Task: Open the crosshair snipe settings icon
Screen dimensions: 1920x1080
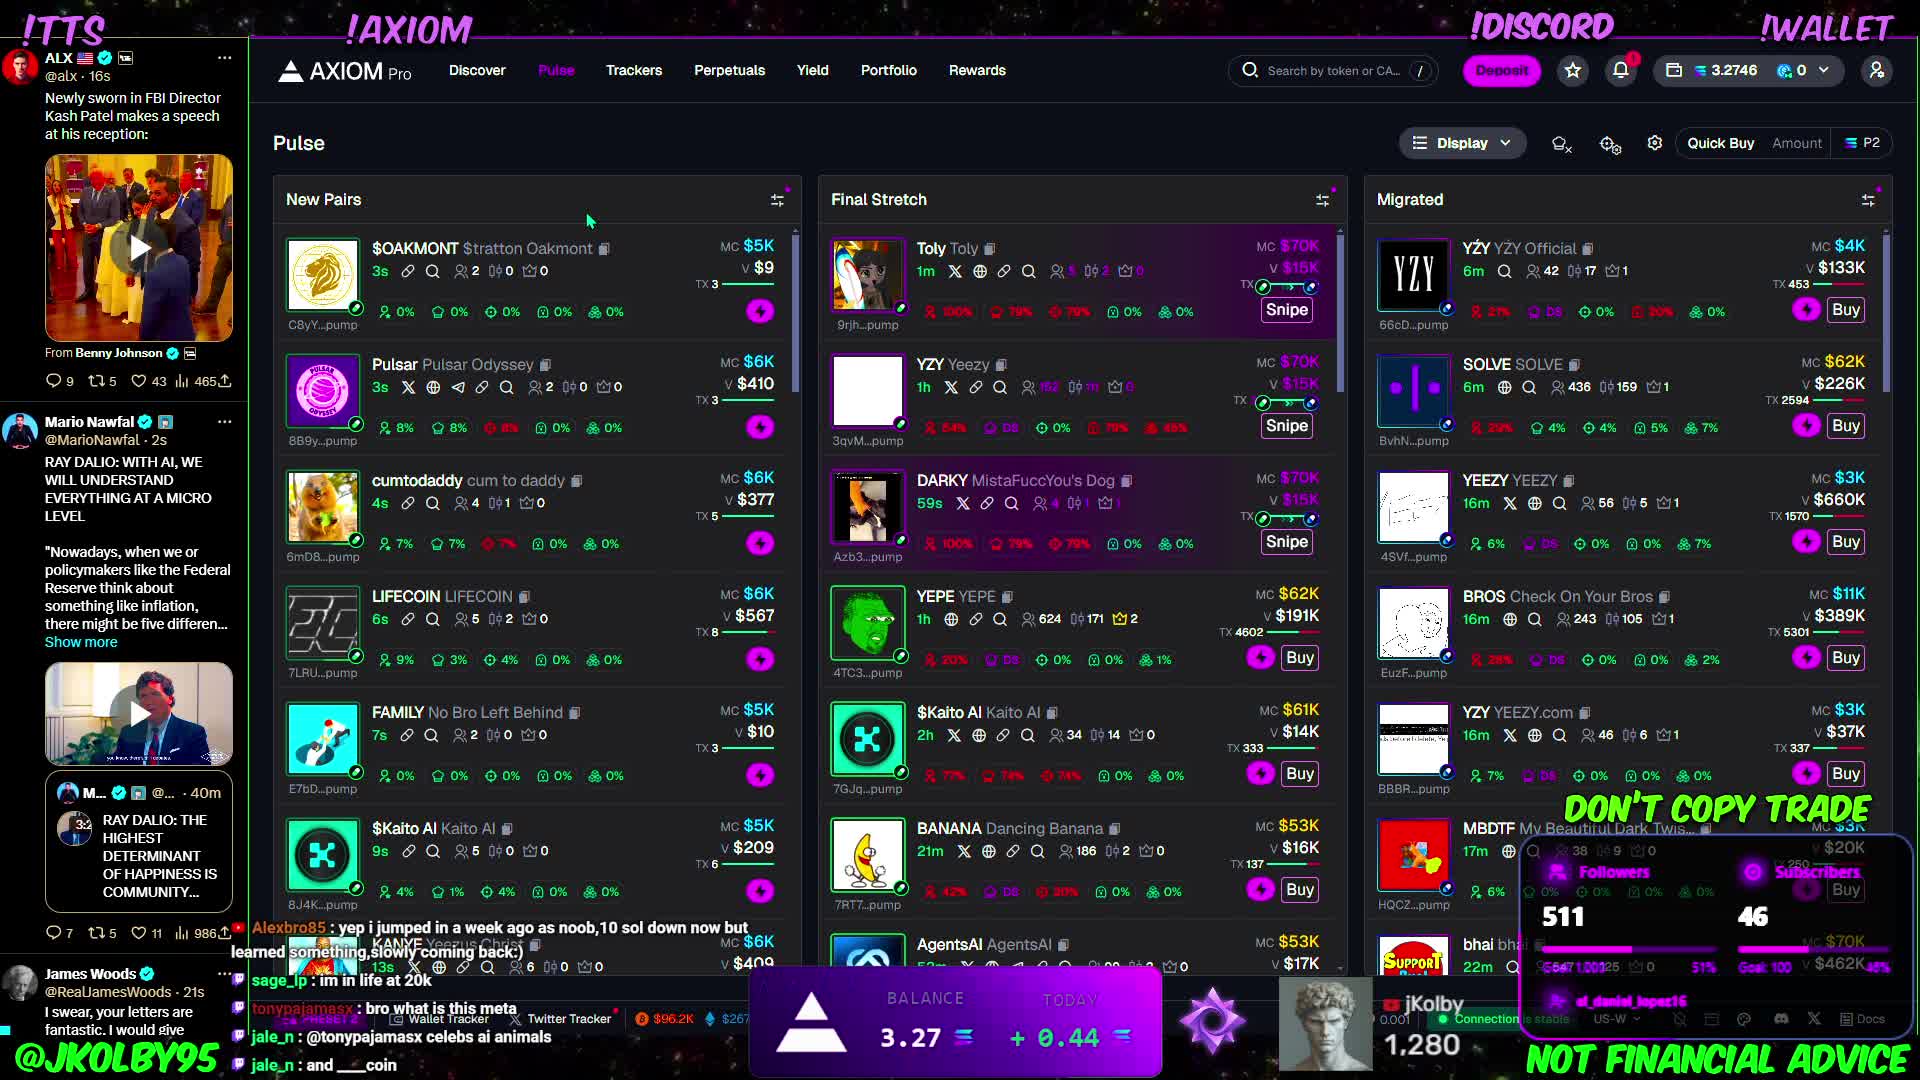Action: [1609, 144]
